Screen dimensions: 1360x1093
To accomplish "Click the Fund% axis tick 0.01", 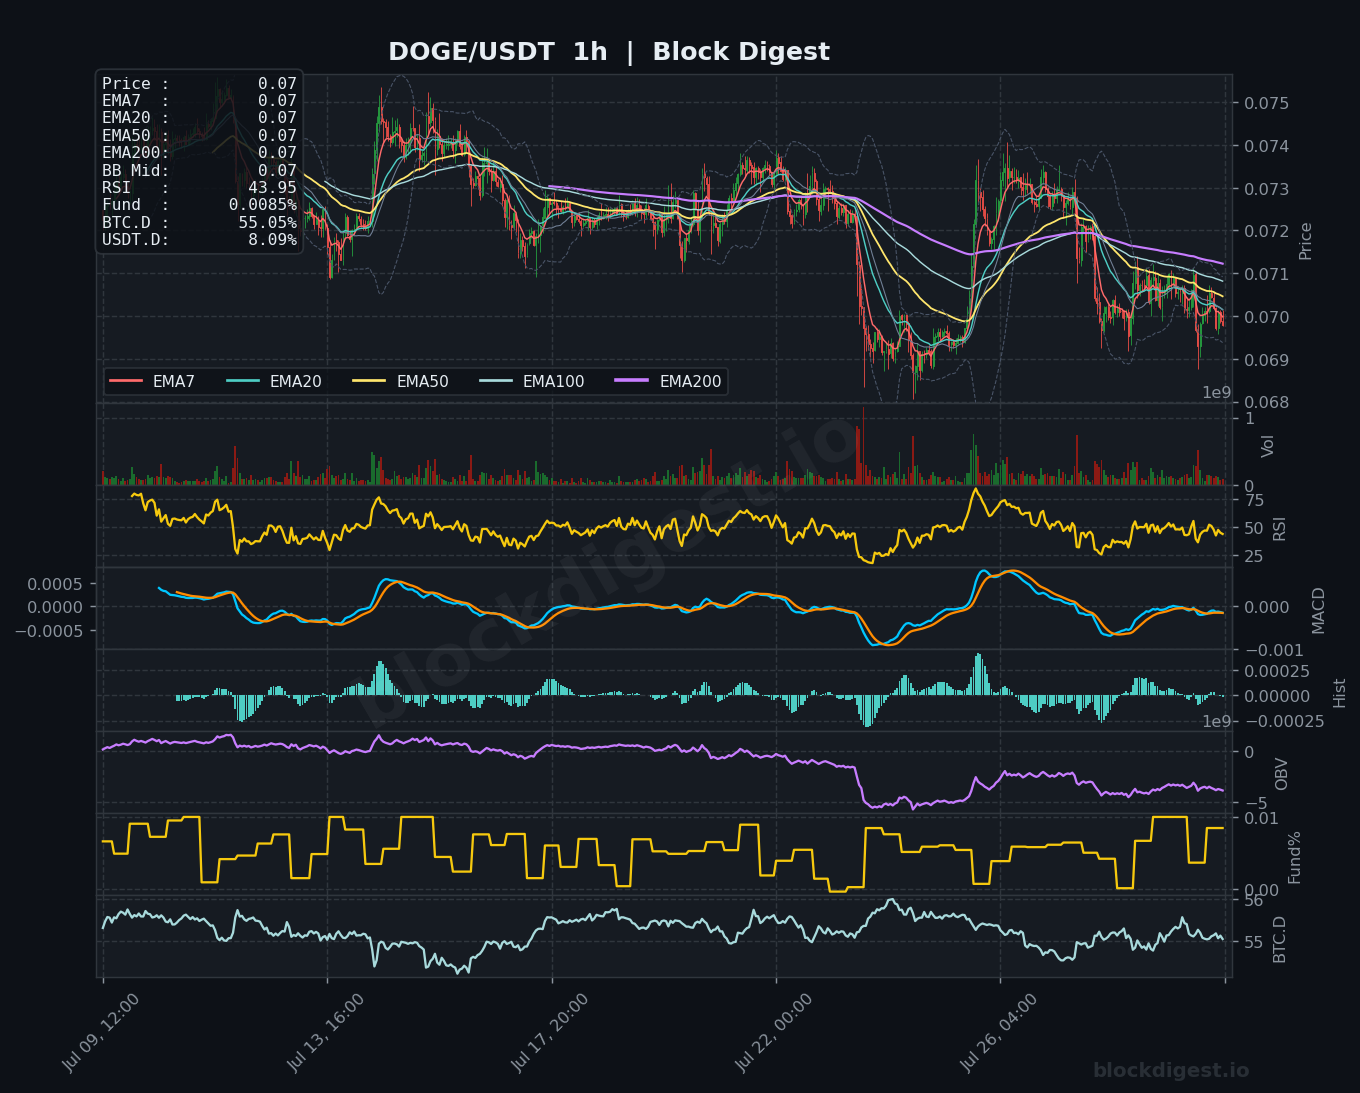I will pos(1261,819).
